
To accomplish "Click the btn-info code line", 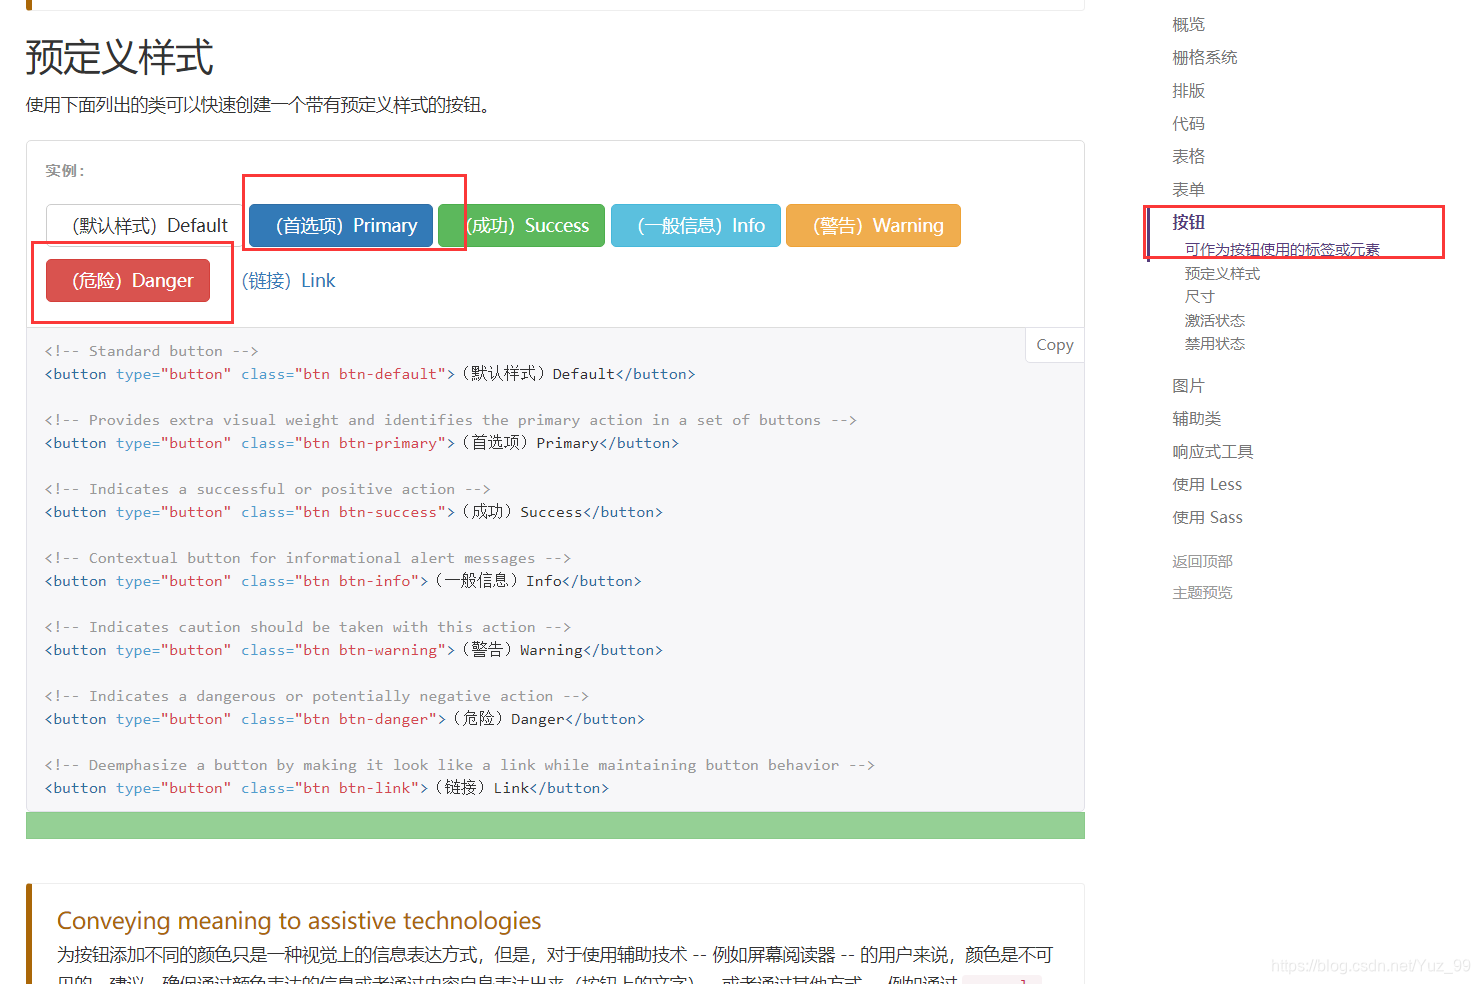I will (343, 581).
